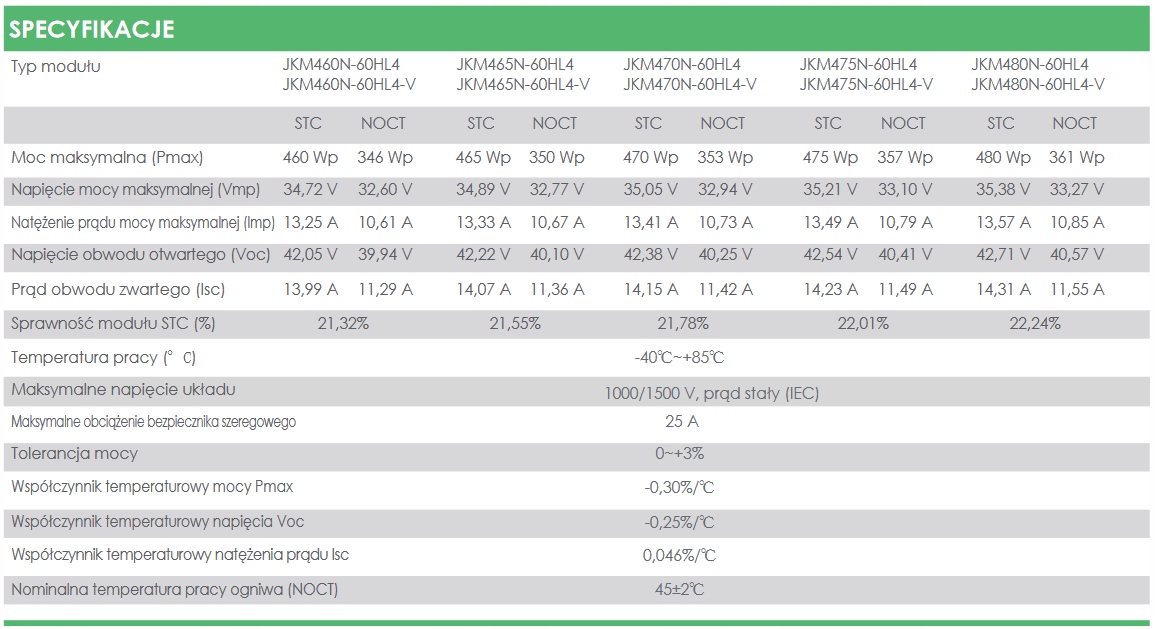This screenshot has height=629, width=1156.
Task: Click the 25 A fuse rating value
Action: click(x=681, y=421)
